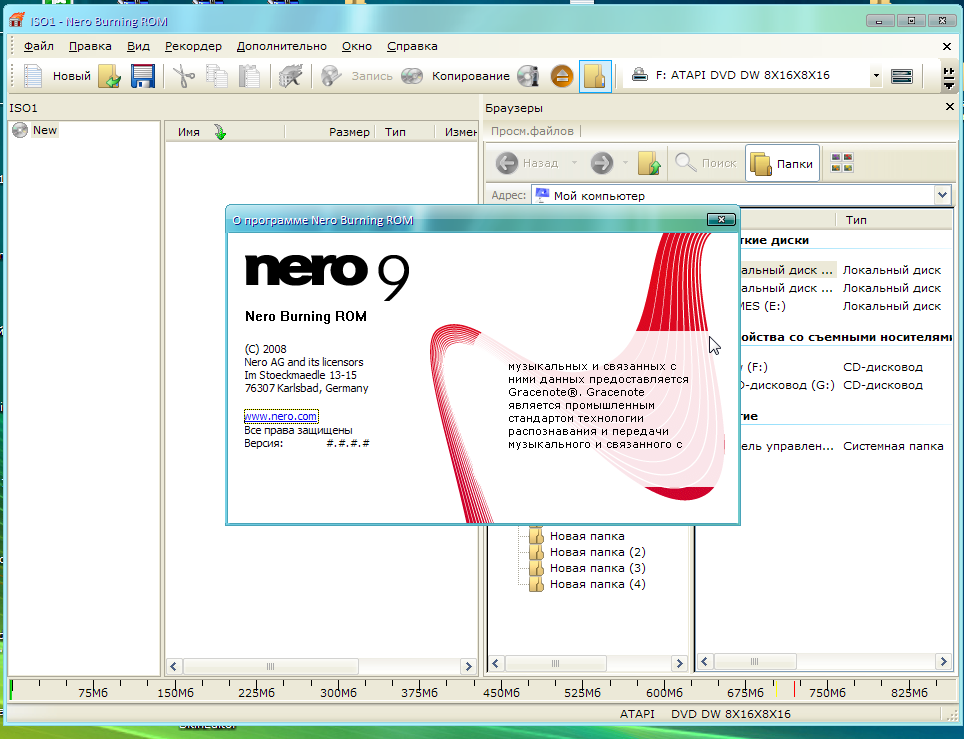964x739 pixels.
Task: Sort compilation by Размер column header
Action: pyautogui.click(x=349, y=132)
